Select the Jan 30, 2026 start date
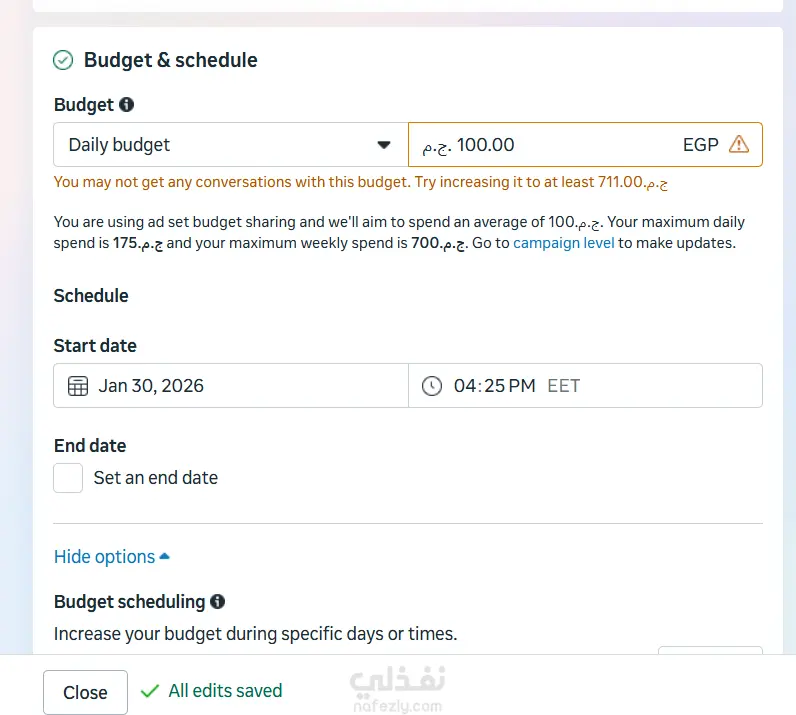The width and height of the screenshot is (796, 715). (x=151, y=385)
